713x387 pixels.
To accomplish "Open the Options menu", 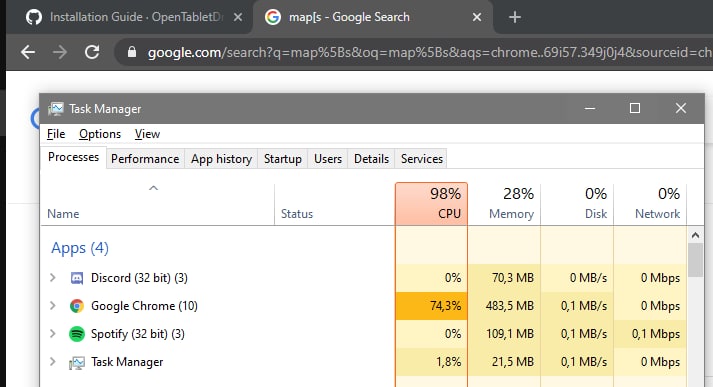I will tap(100, 134).
